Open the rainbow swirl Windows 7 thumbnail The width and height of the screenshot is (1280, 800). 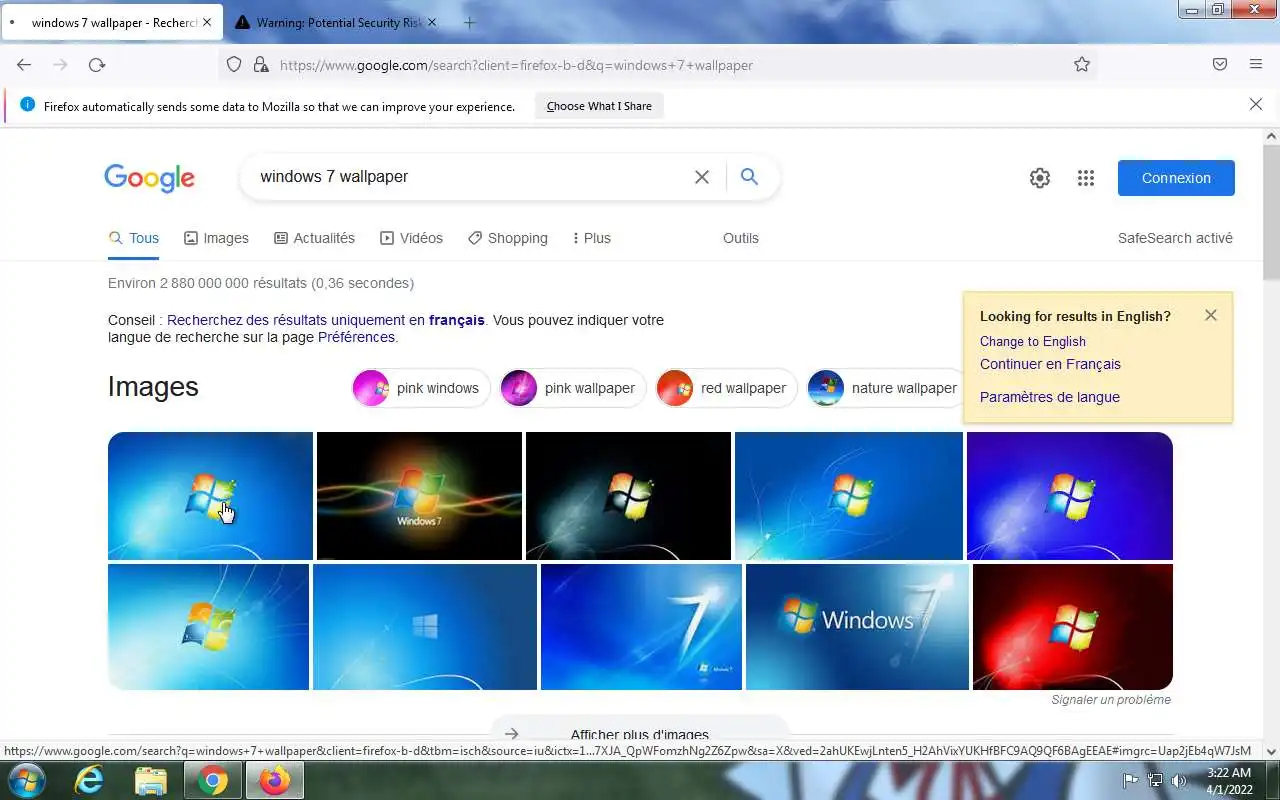[x=419, y=496]
